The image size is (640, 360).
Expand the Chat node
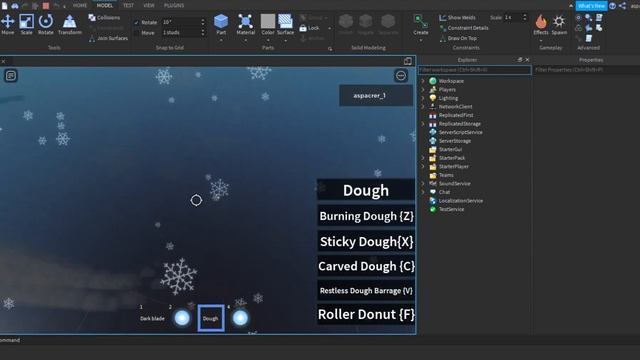423,192
